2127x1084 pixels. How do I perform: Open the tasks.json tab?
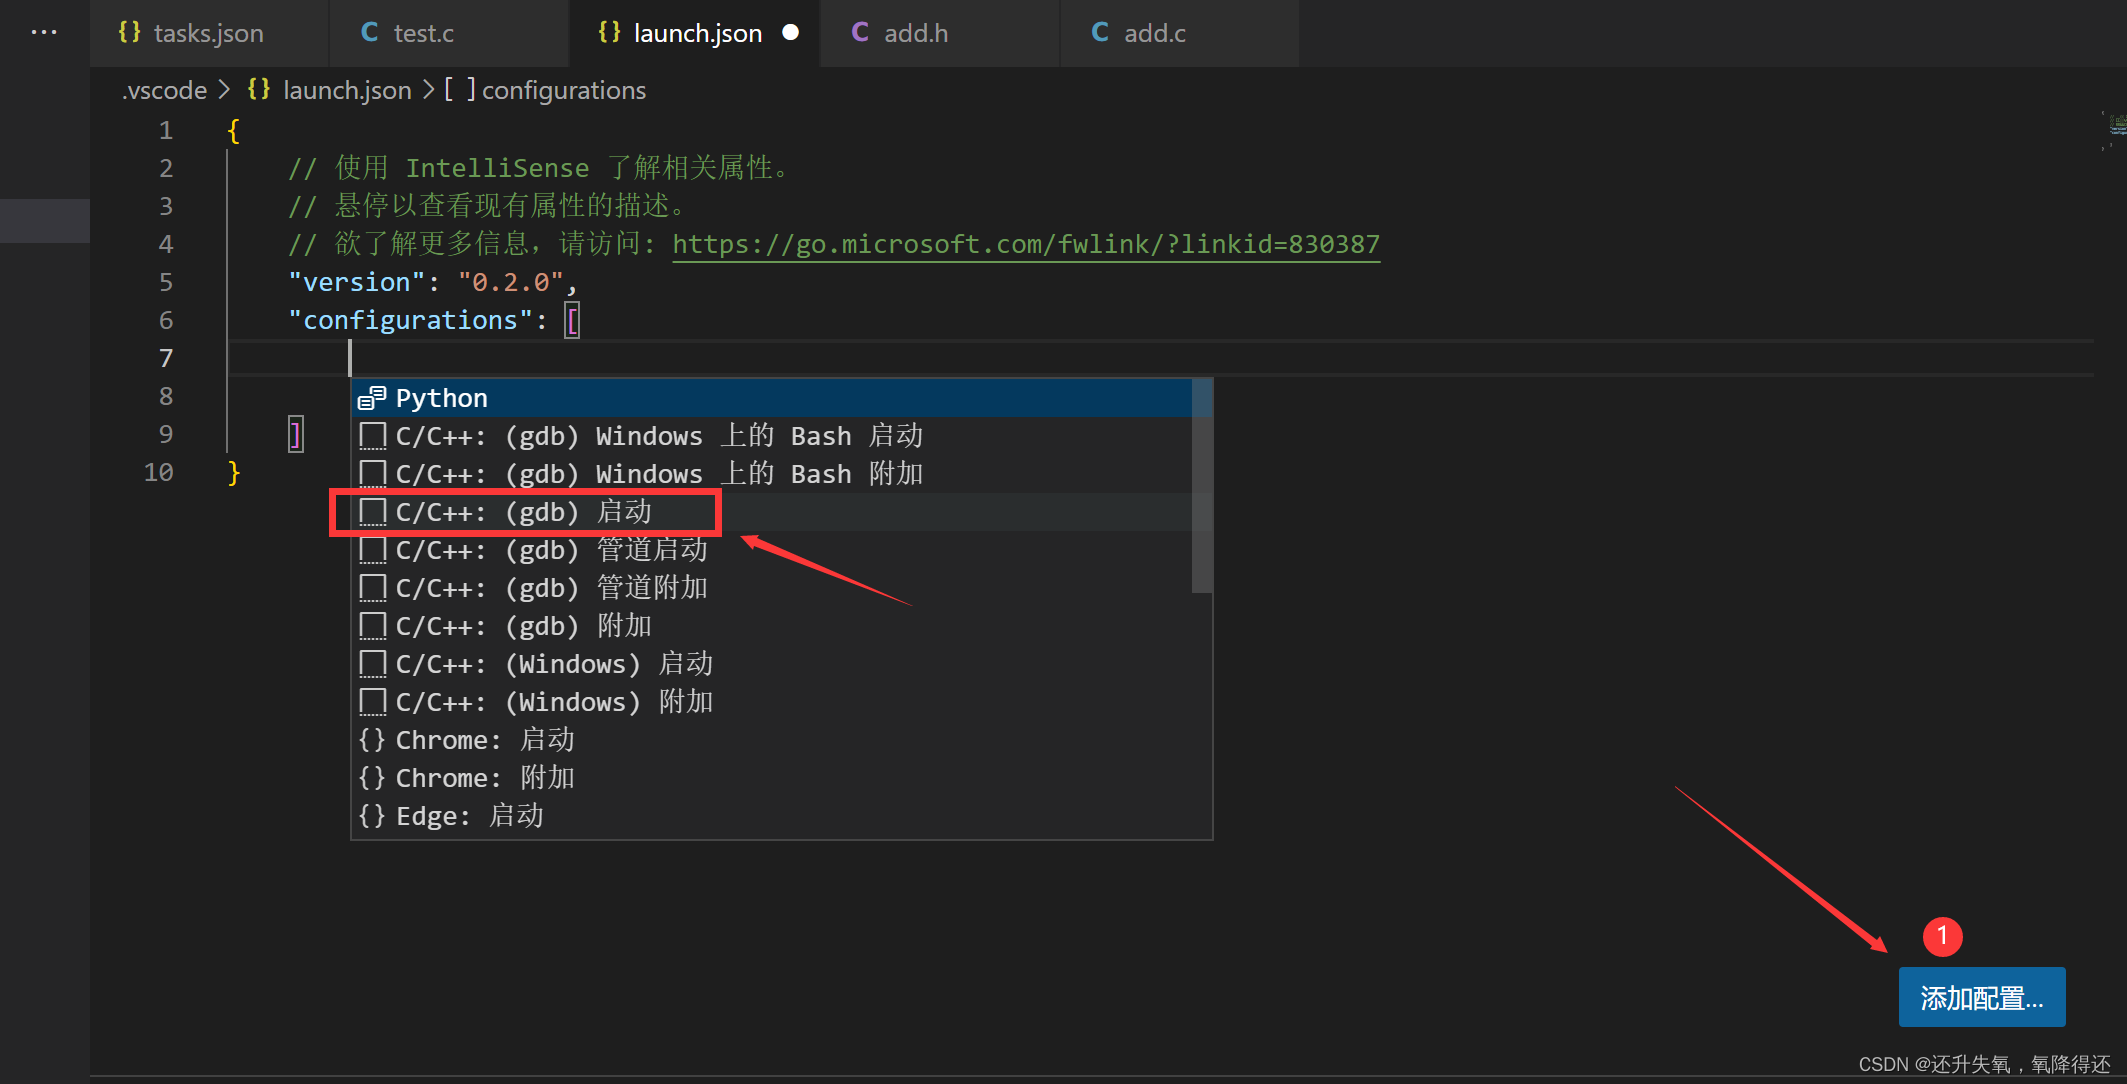coord(208,33)
